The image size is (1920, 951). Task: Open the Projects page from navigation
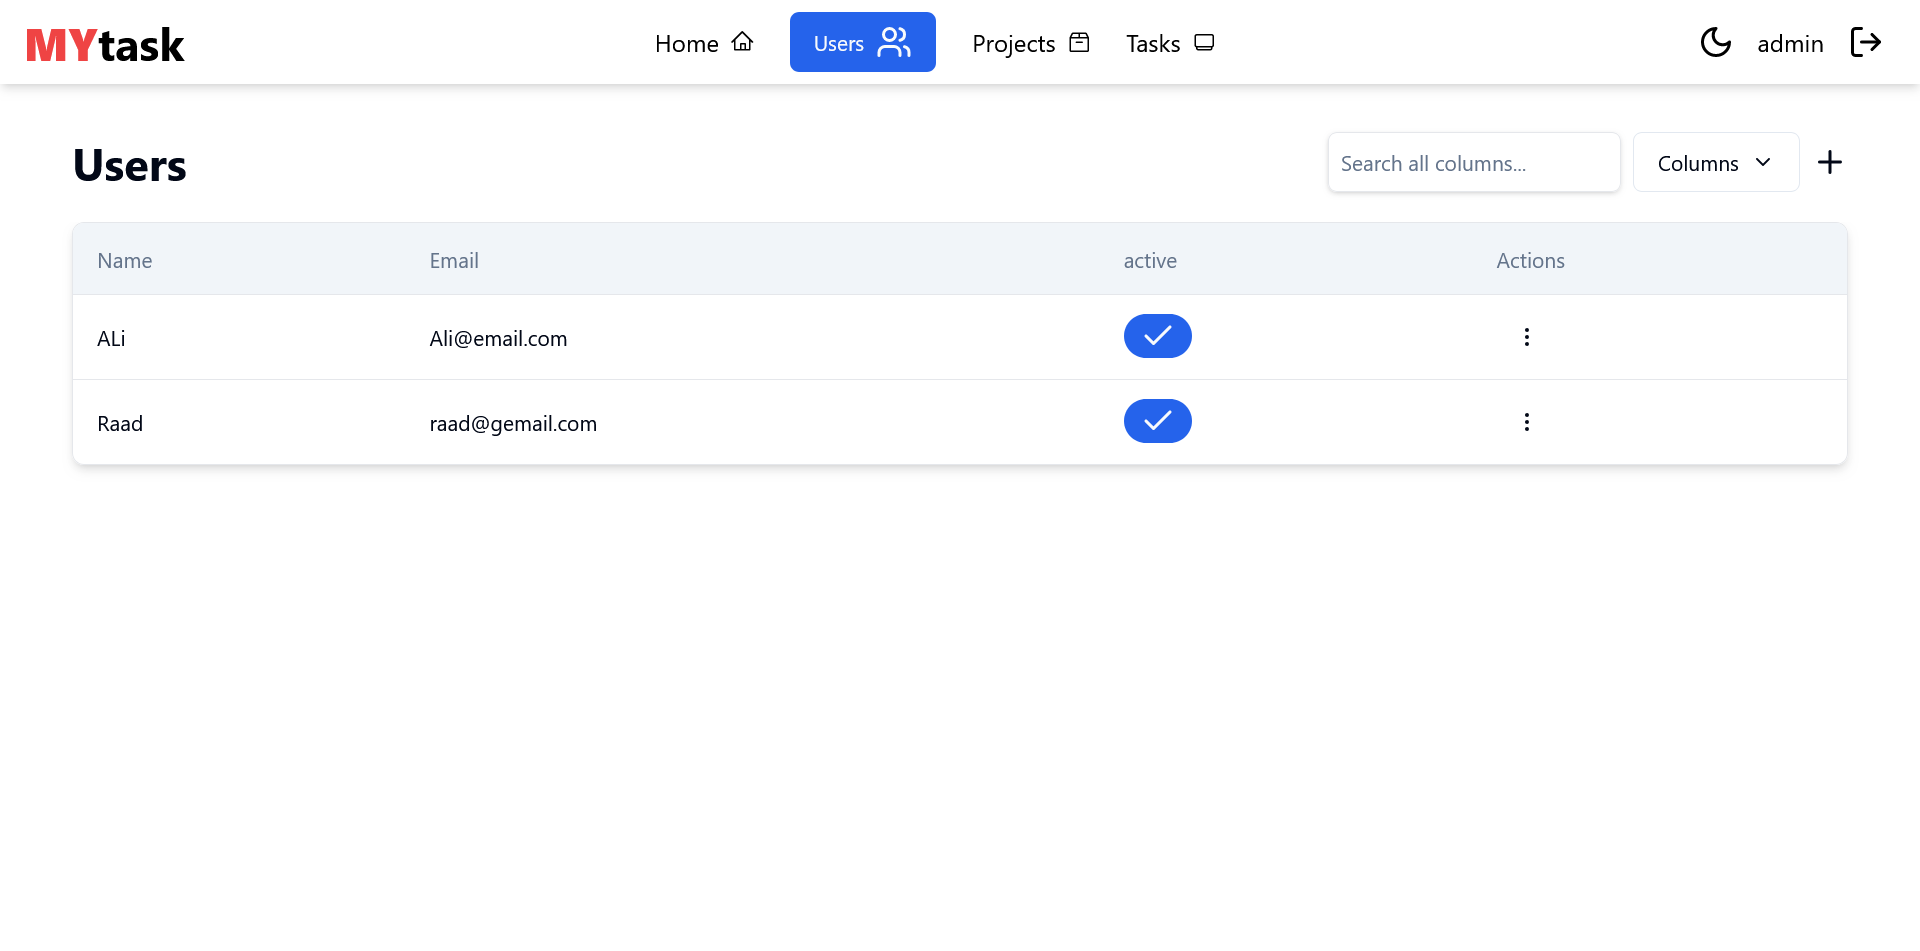(x=1030, y=43)
